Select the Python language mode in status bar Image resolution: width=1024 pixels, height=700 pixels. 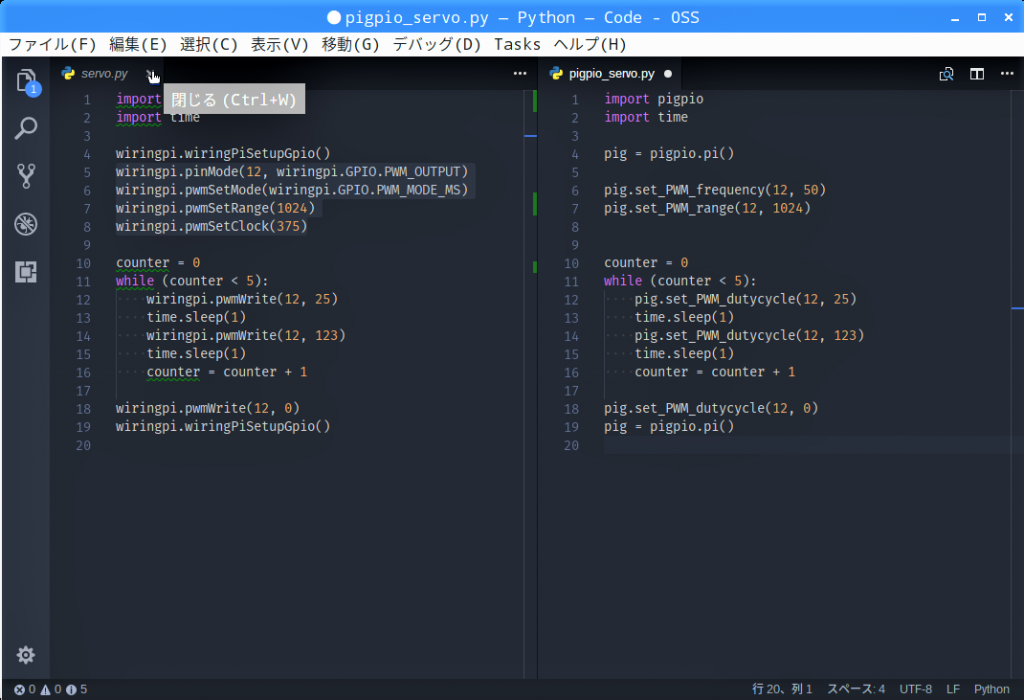[x=991, y=689]
